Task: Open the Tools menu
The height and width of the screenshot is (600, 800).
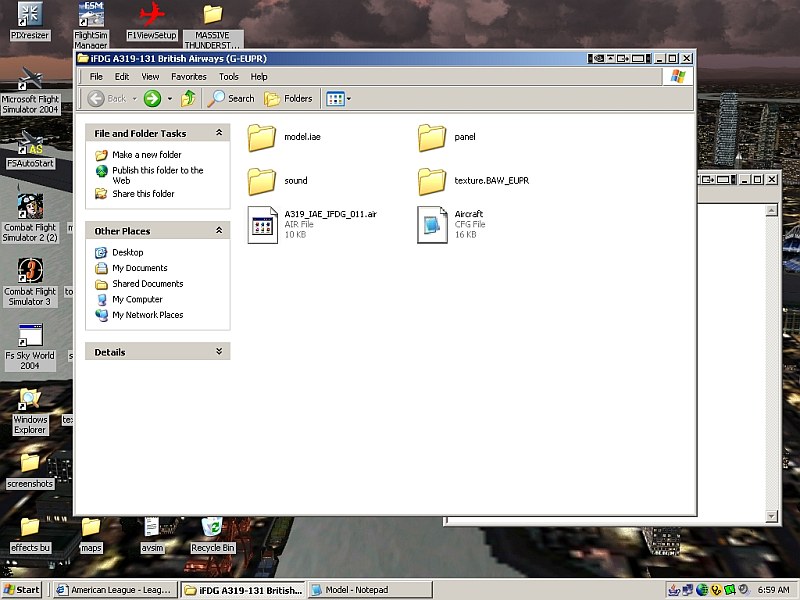Action: tap(228, 76)
